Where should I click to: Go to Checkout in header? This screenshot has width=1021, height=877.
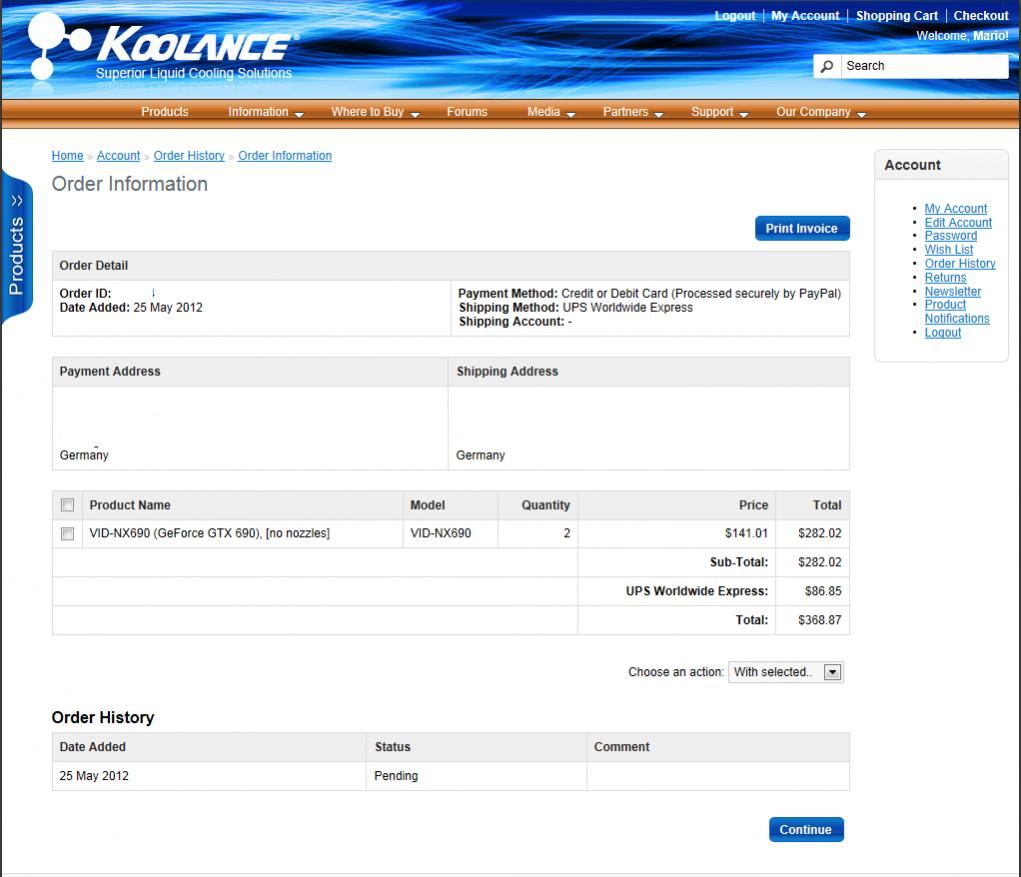981,16
